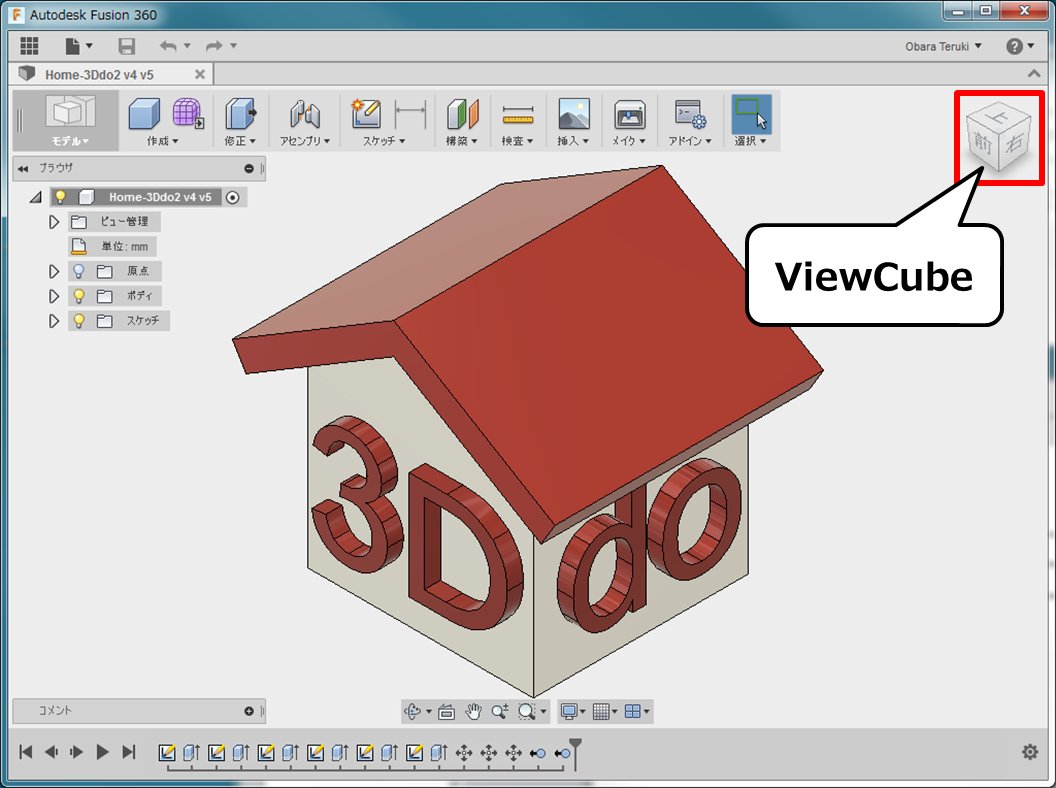1056x788 pixels.
Task: Click the Insert (挿入) image icon
Action: (x=572, y=112)
